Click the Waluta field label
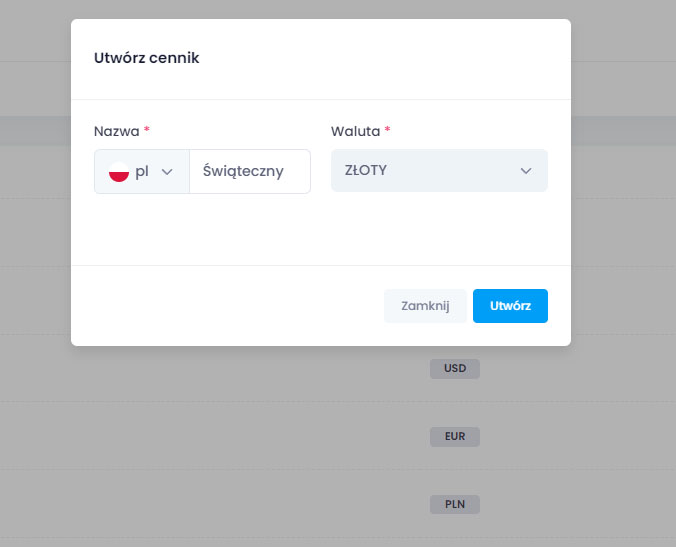Viewport: 676px width, 547px height. click(355, 131)
